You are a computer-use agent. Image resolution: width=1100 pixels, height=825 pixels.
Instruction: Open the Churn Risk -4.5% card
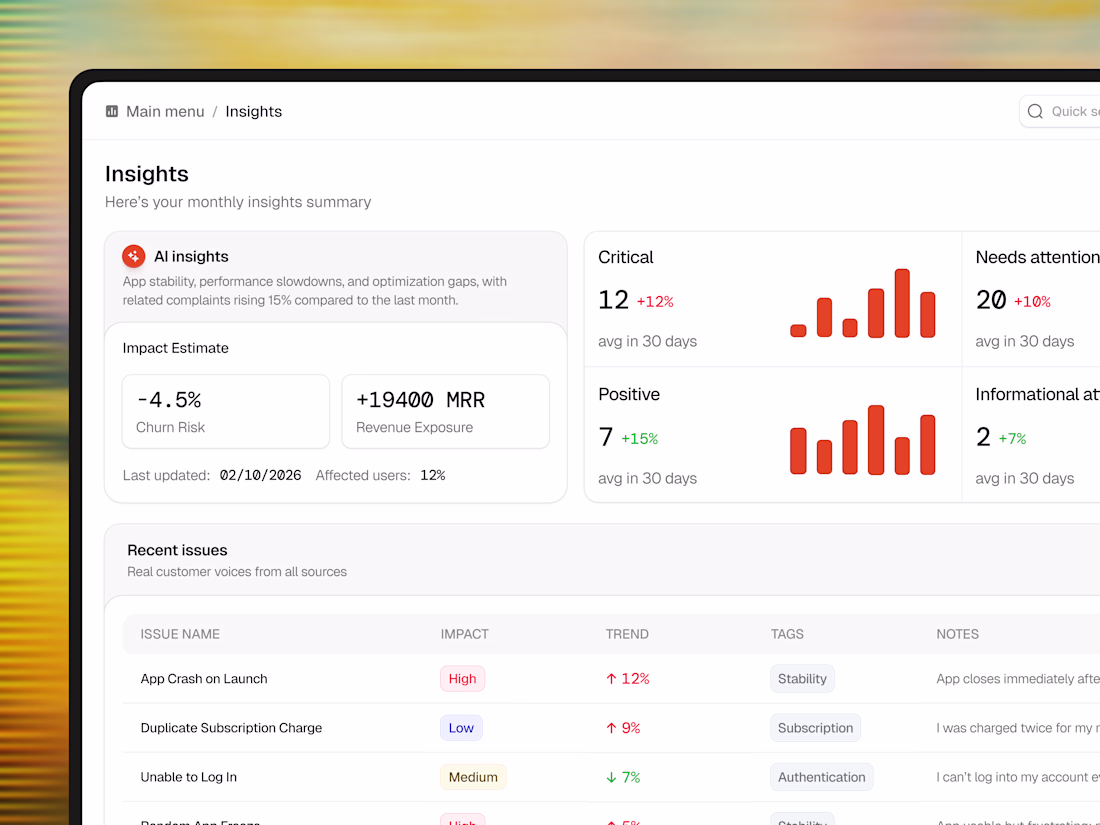pyautogui.click(x=226, y=411)
